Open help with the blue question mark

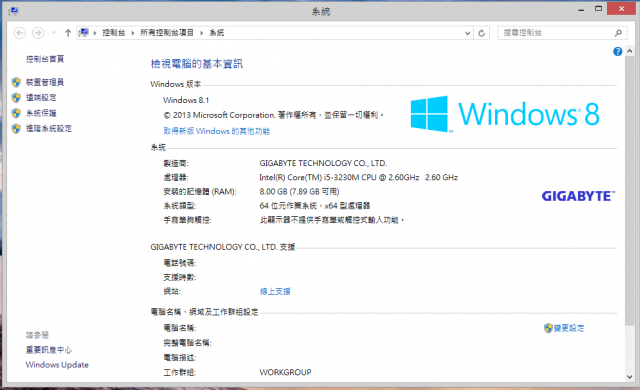point(618,51)
